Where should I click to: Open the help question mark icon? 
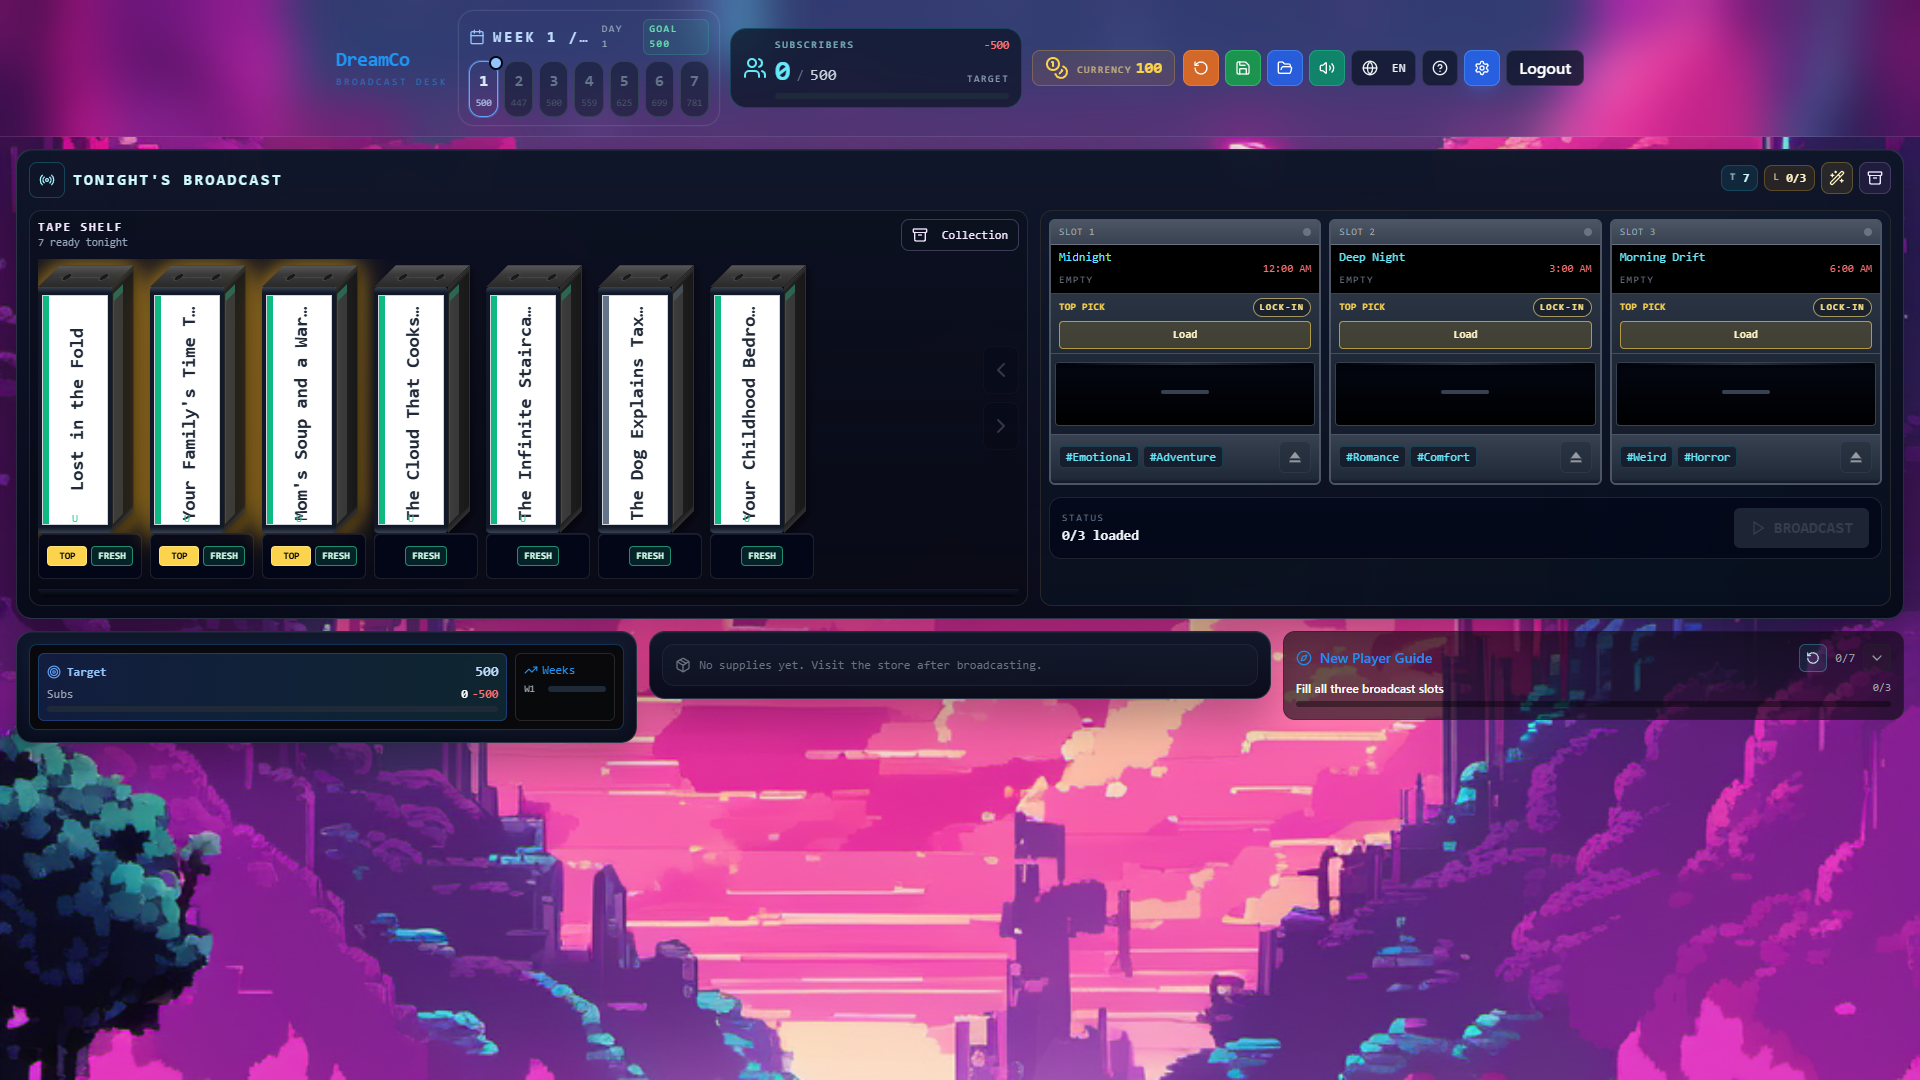coord(1439,68)
